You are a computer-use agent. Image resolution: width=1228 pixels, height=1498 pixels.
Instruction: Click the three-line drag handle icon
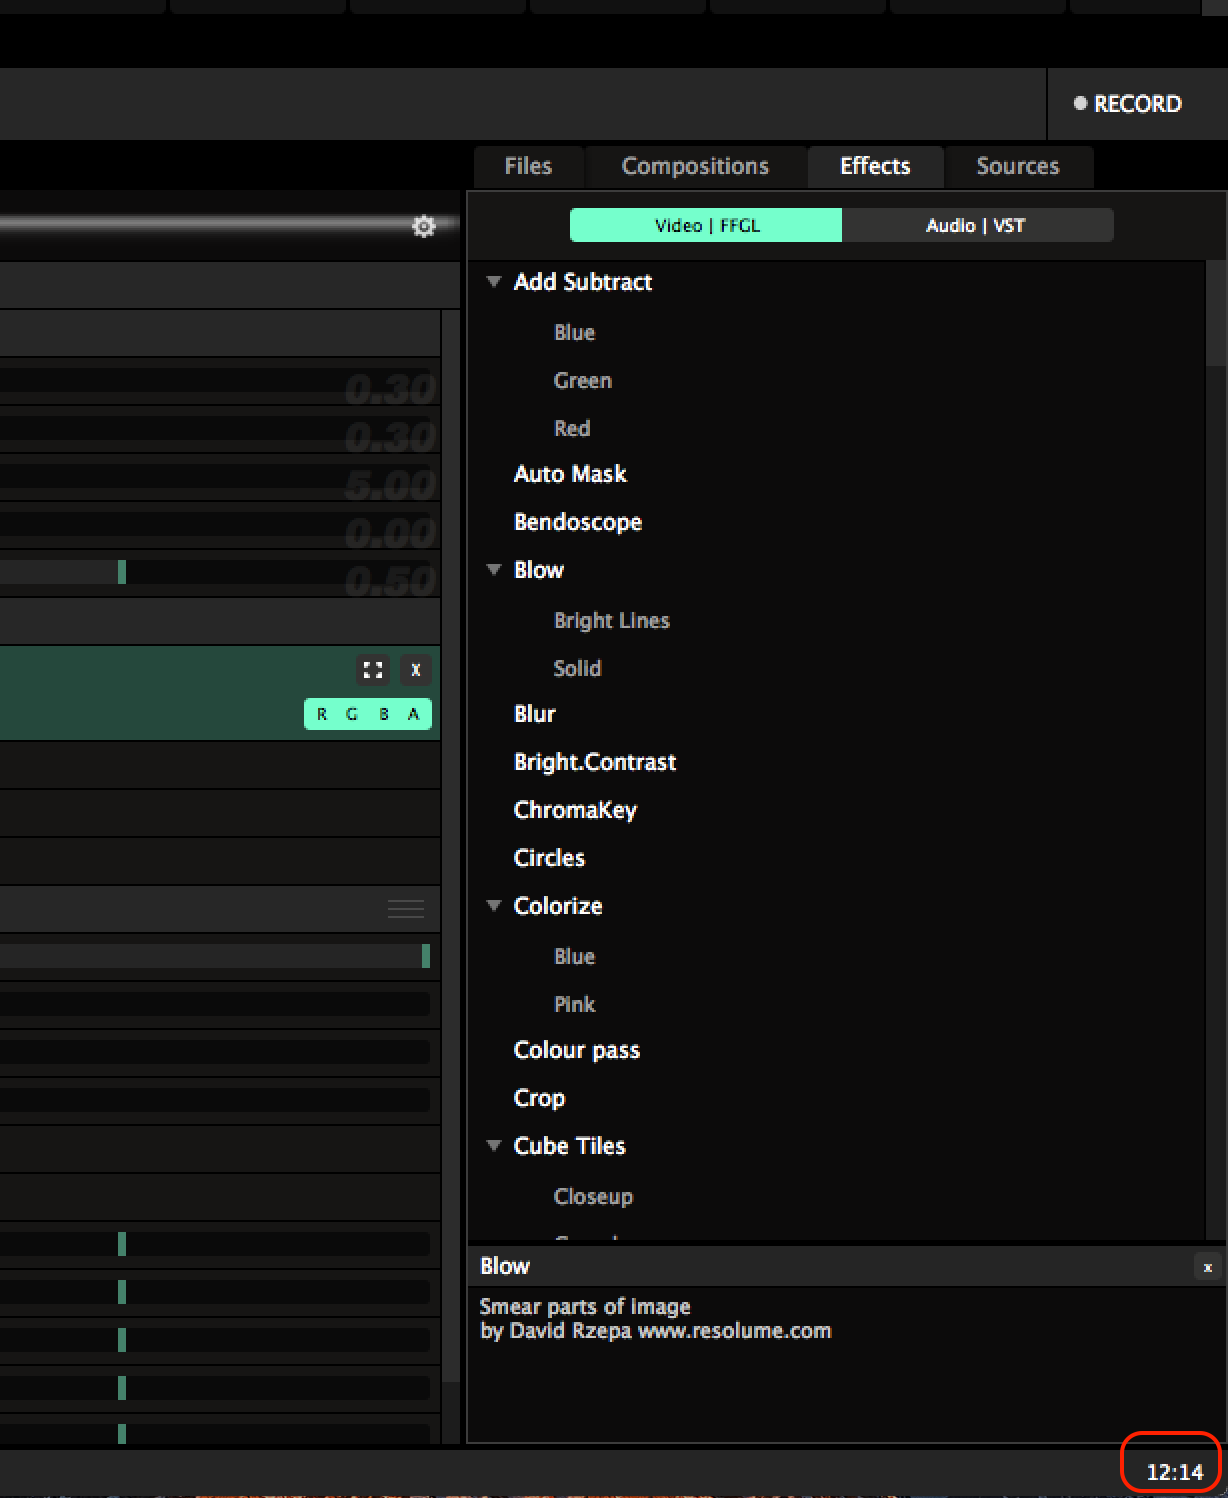click(406, 909)
